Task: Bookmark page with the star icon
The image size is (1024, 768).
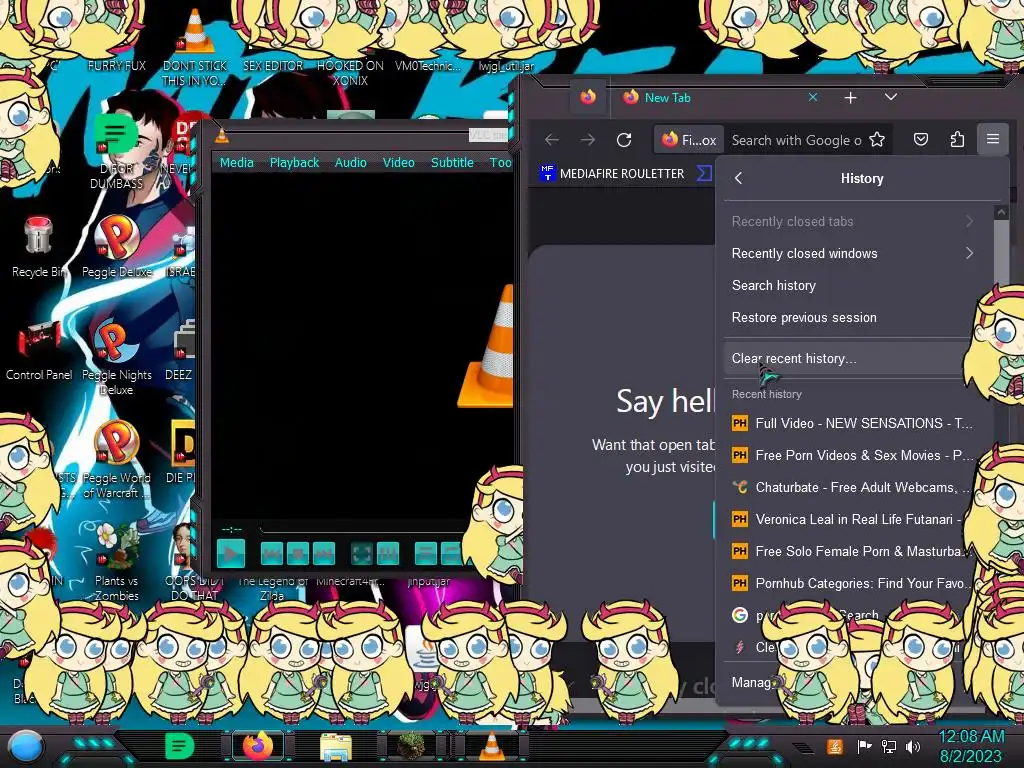Action: pyautogui.click(x=877, y=139)
